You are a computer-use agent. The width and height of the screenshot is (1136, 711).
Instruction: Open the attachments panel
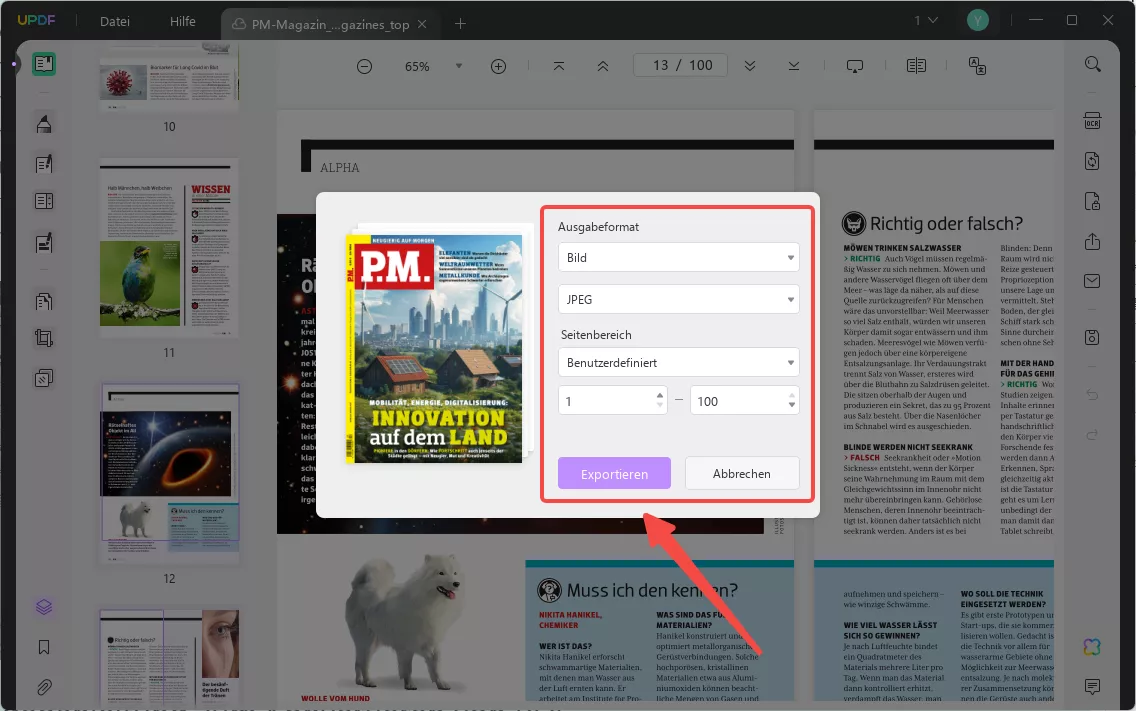coord(44,687)
